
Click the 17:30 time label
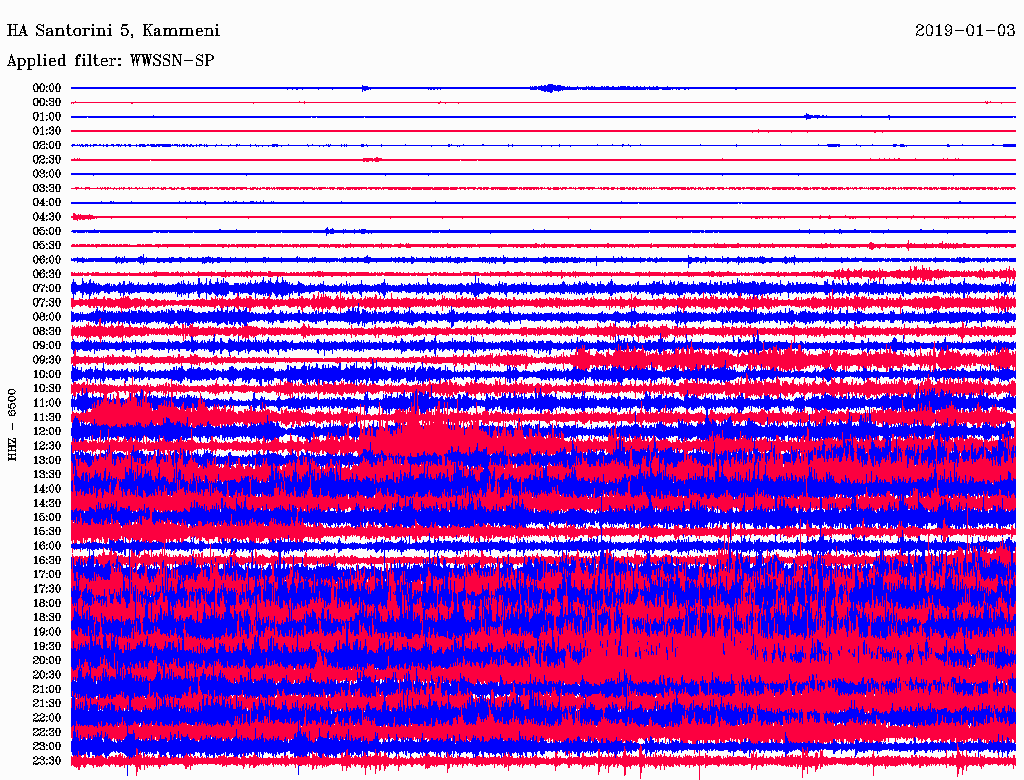click(47, 589)
